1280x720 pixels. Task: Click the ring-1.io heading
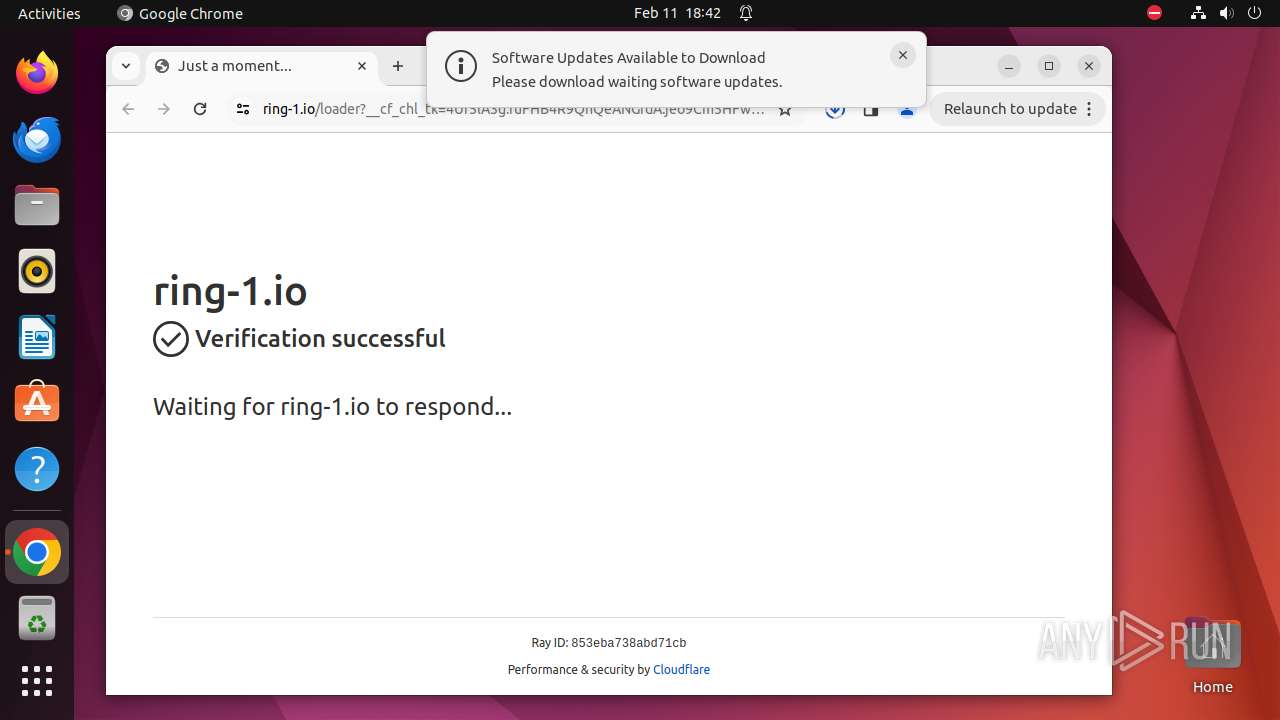pos(230,291)
